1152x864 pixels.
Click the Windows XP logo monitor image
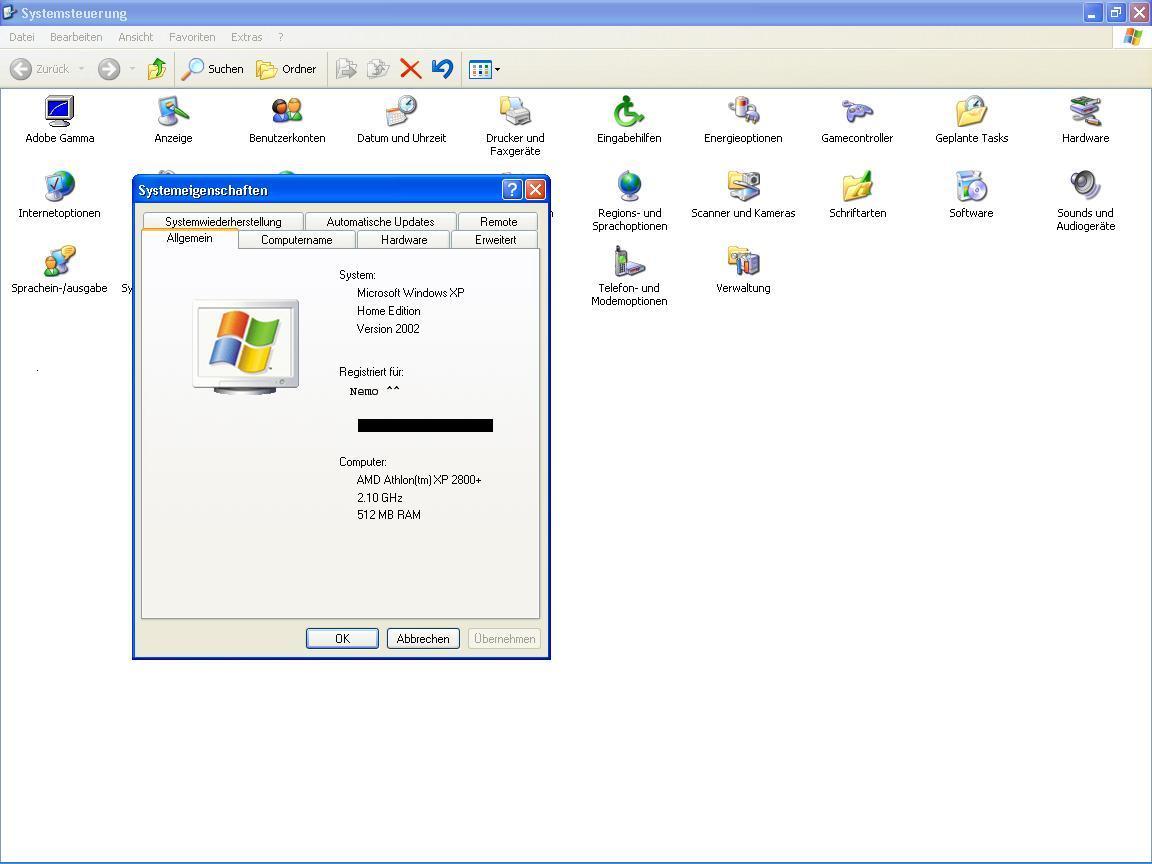tap(245, 347)
